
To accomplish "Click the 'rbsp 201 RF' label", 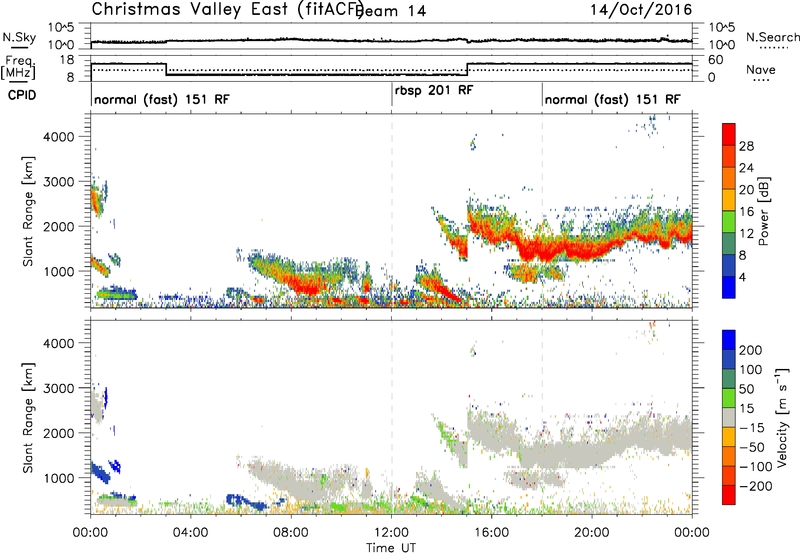I will coord(434,90).
